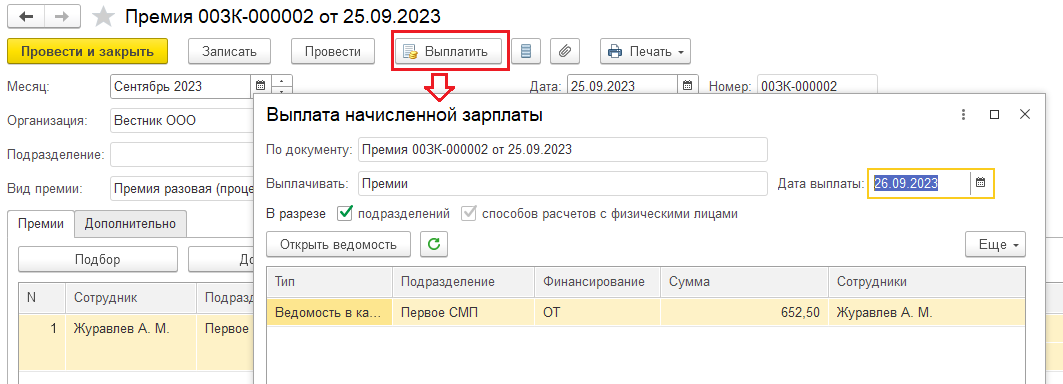The image size is (1063, 384).
Task: Toggle способов расчетов с физическими лицами checkbox
Action: coord(468,214)
